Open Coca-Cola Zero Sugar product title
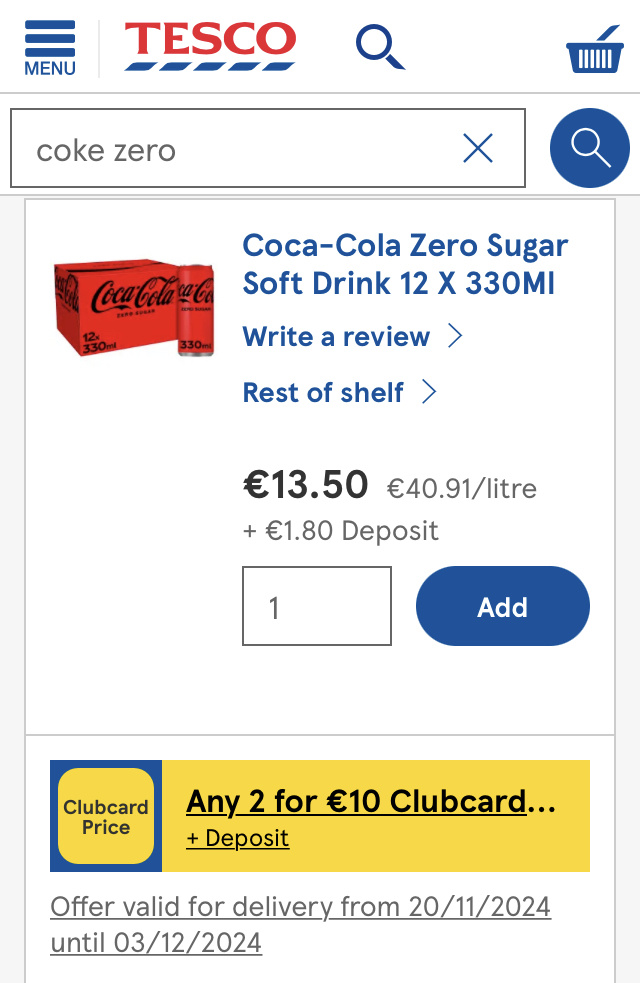Viewport: 640px width, 983px height. coord(405,264)
